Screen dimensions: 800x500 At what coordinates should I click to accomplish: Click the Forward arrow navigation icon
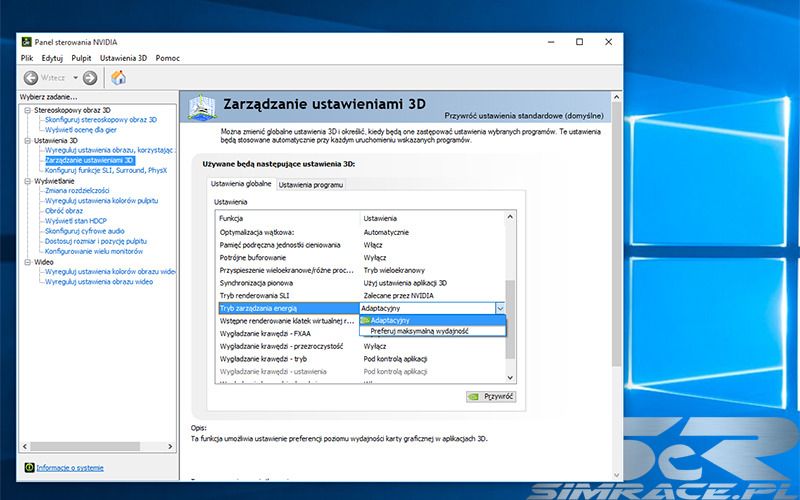(x=90, y=77)
